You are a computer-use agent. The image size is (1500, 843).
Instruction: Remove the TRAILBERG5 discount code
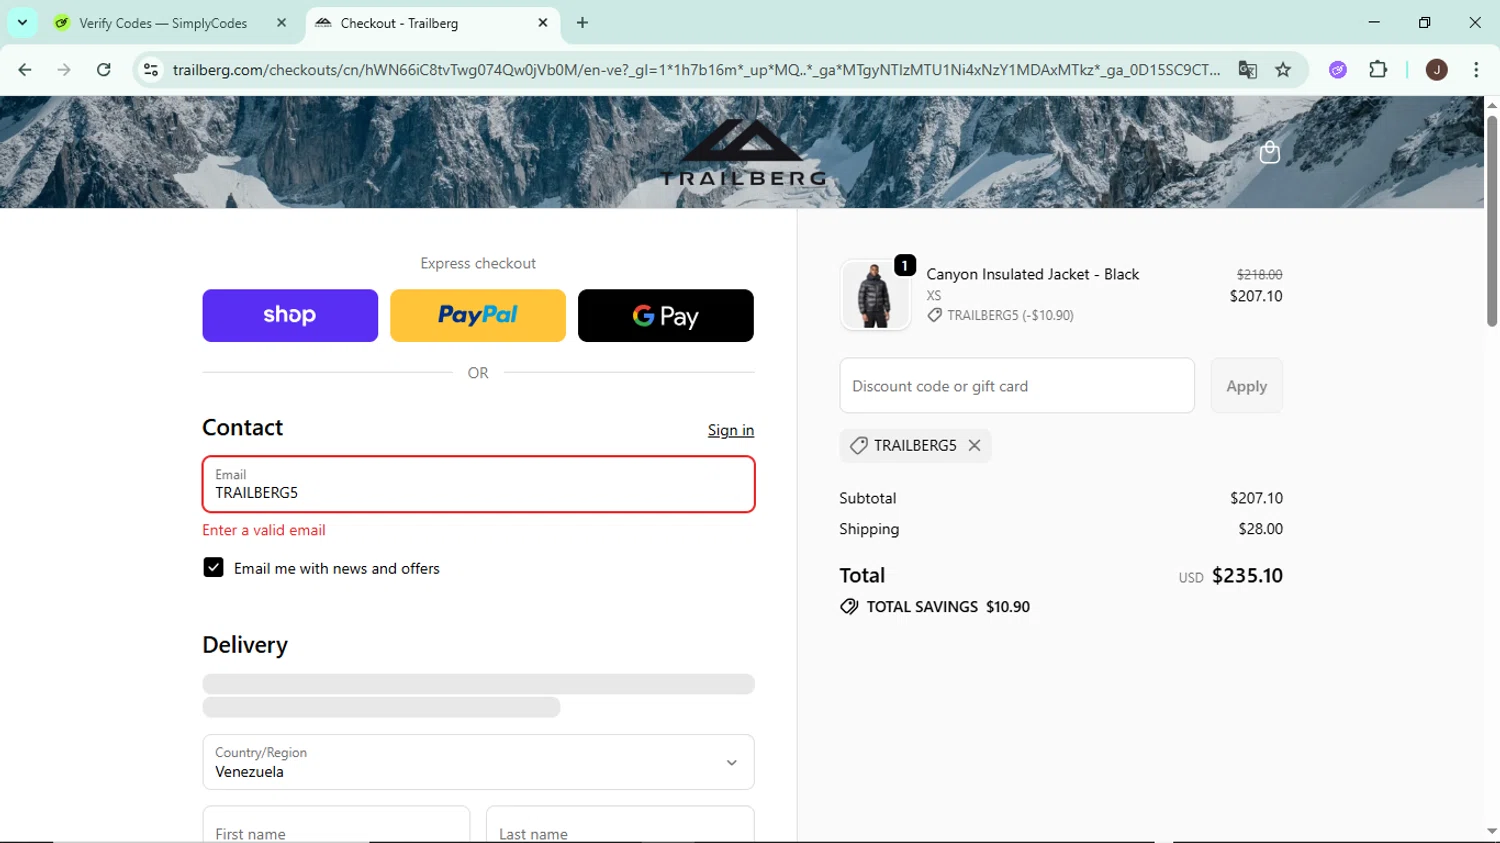point(974,446)
